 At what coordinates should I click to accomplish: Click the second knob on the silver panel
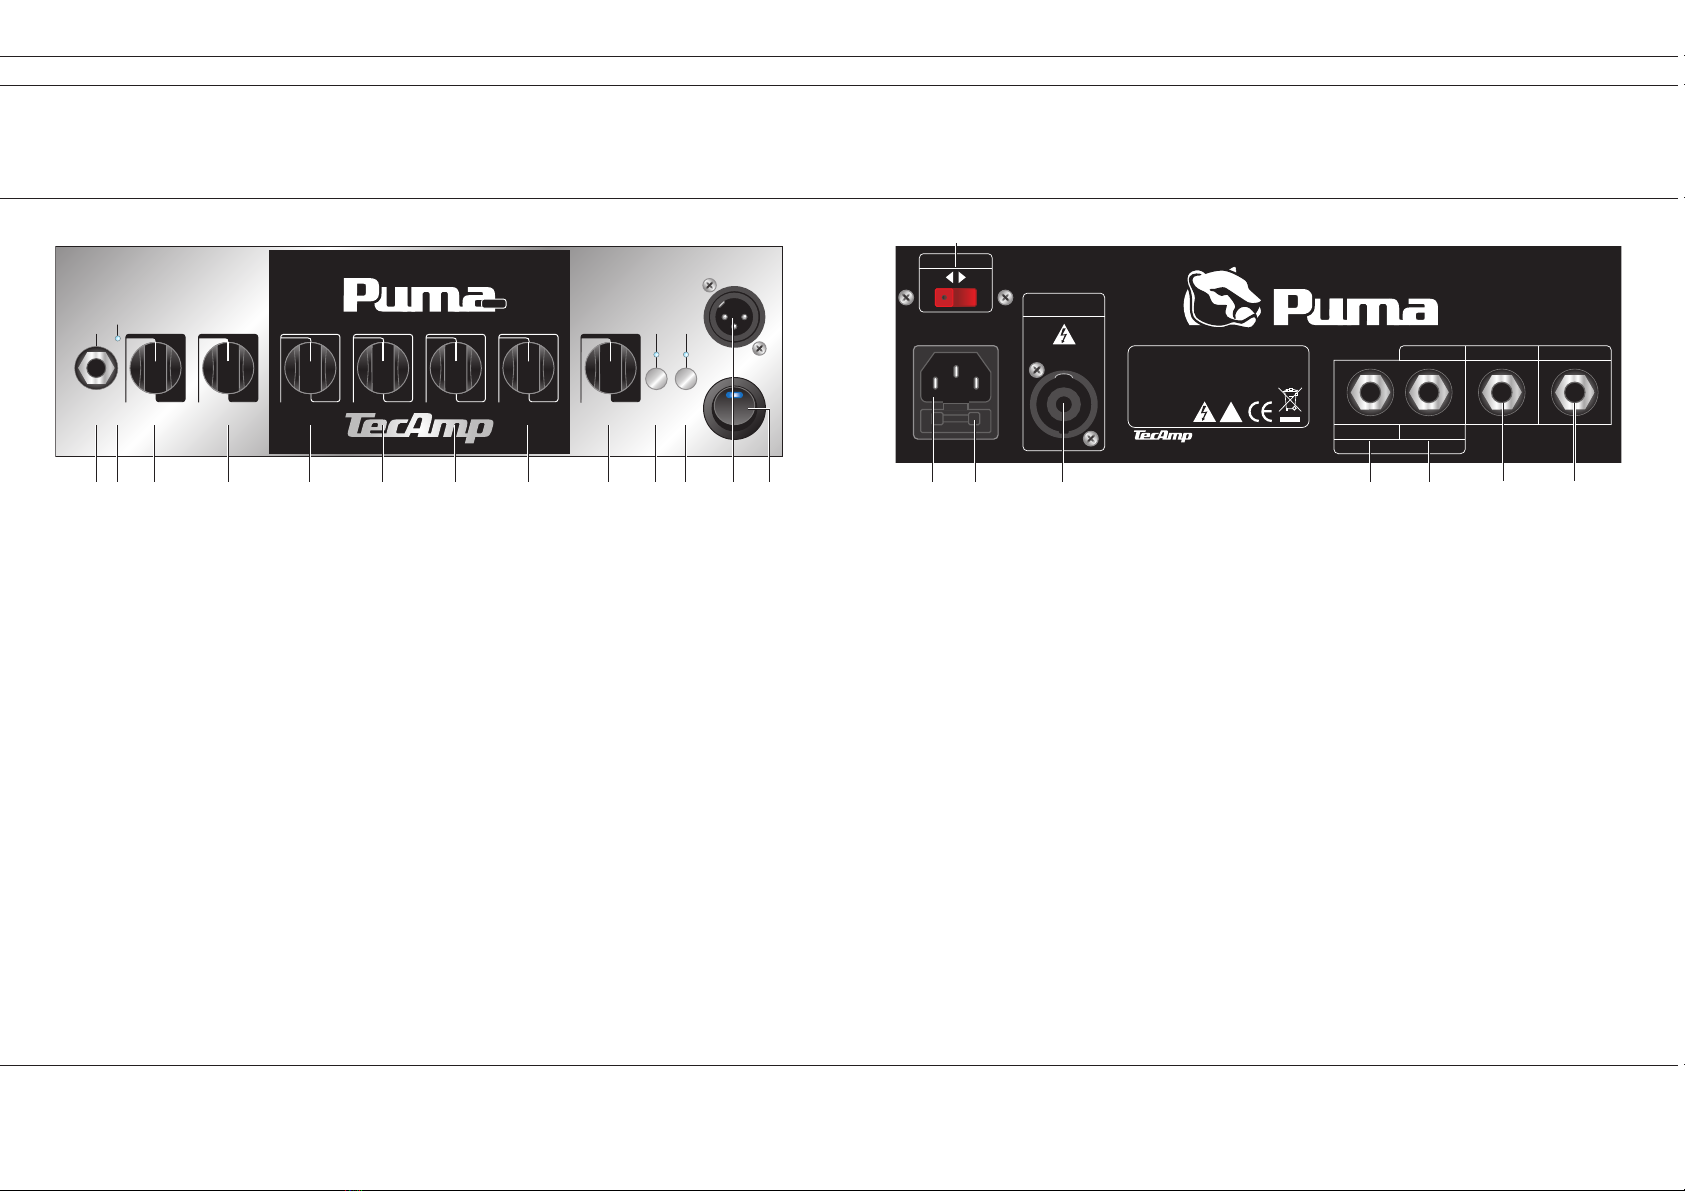pos(228,367)
